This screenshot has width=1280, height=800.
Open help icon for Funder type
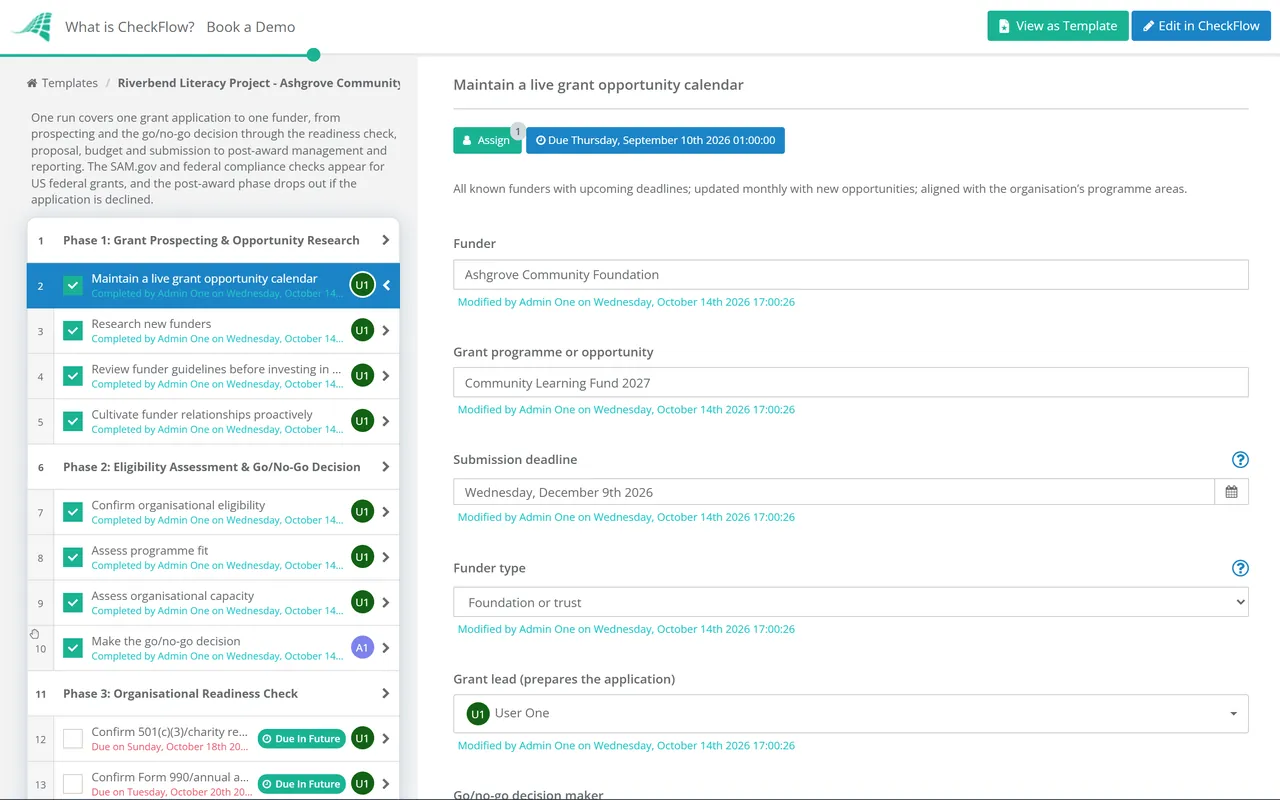(x=1240, y=568)
